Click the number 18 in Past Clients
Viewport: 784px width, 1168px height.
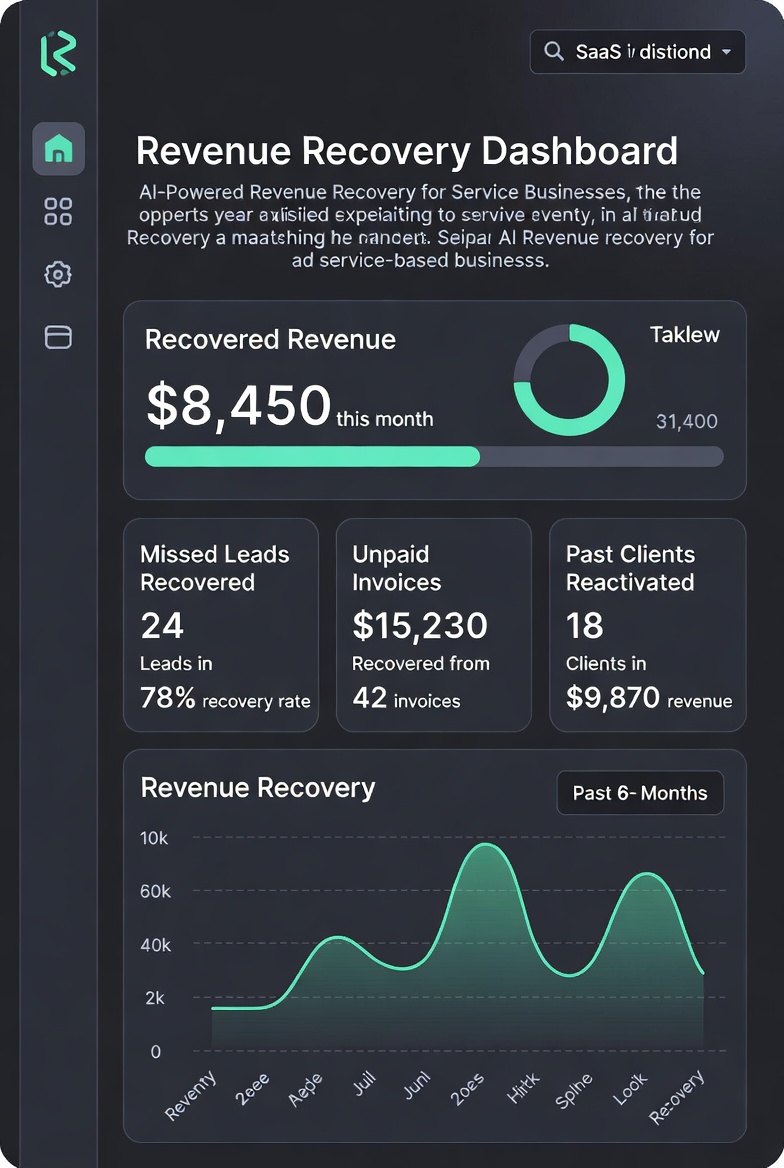[584, 625]
